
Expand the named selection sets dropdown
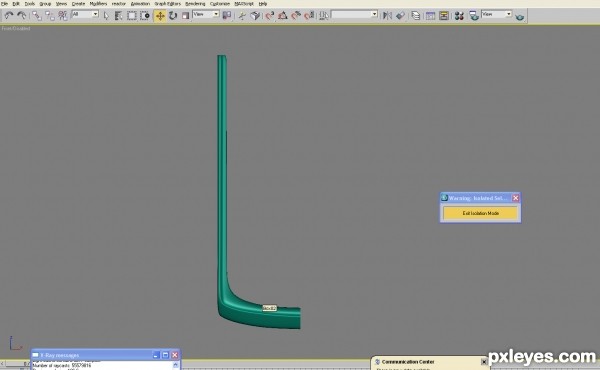(x=354, y=14)
